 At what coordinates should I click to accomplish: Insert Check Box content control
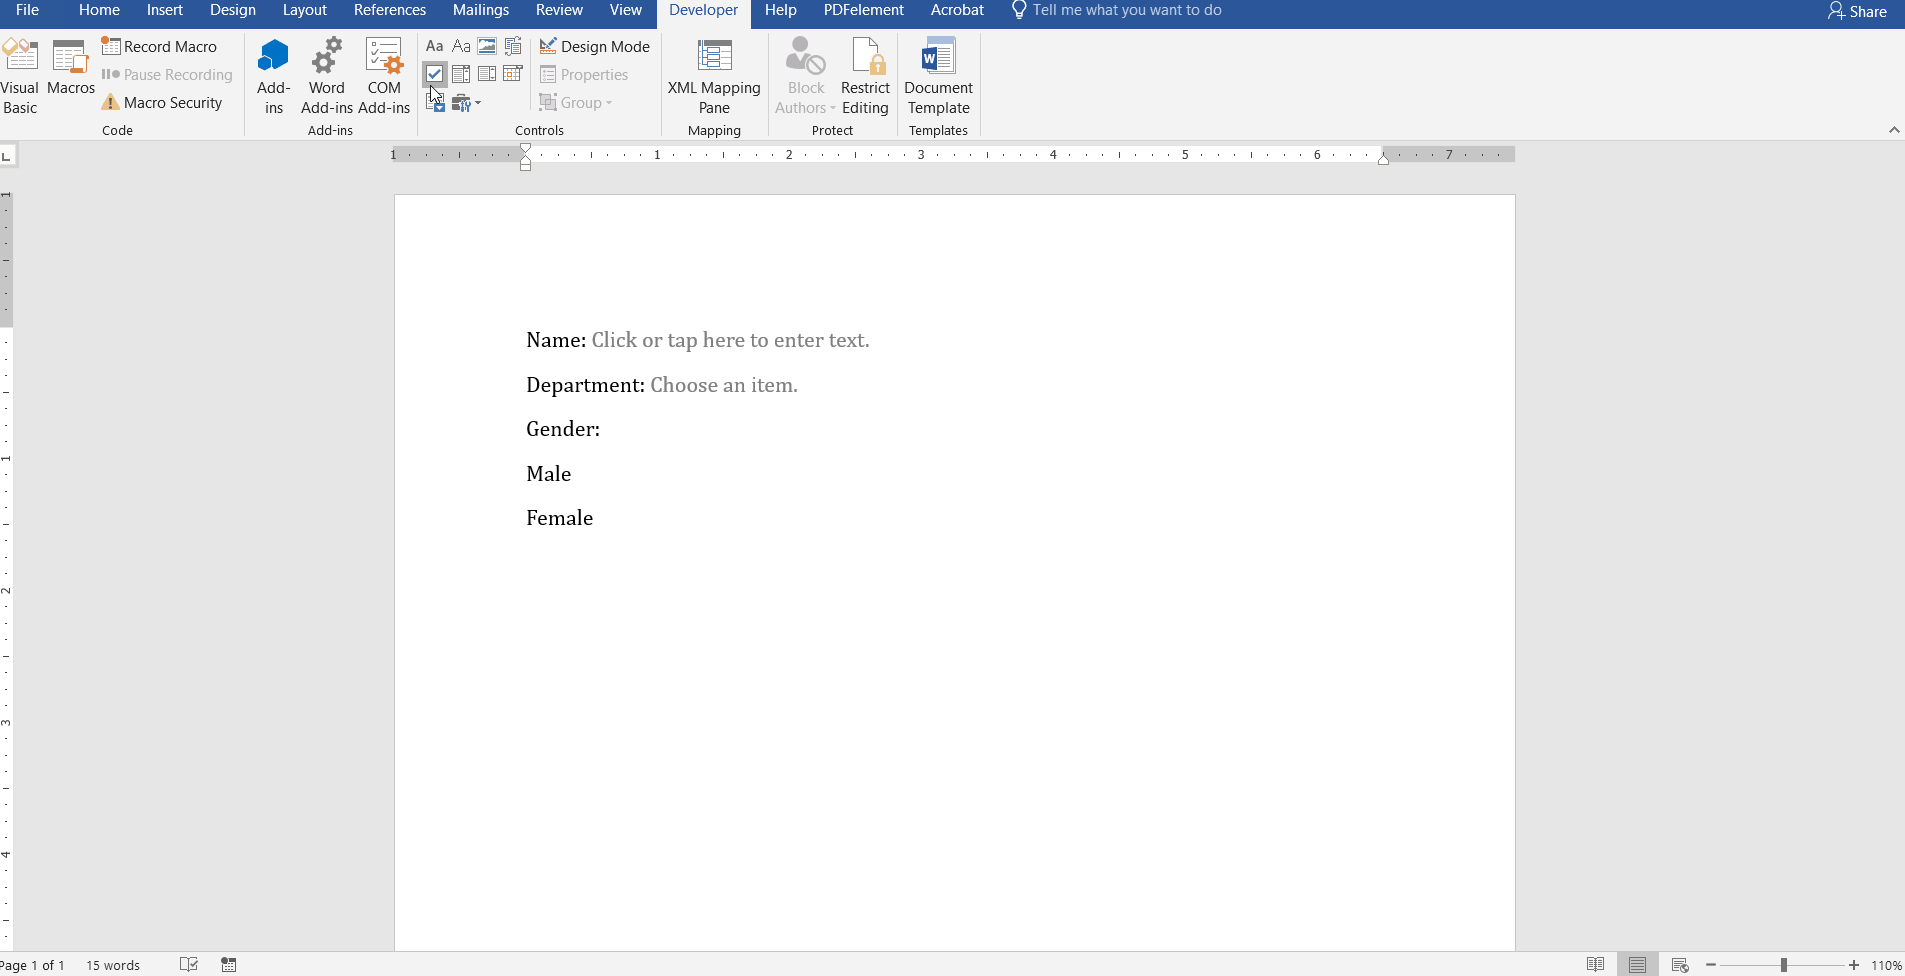[x=434, y=74]
